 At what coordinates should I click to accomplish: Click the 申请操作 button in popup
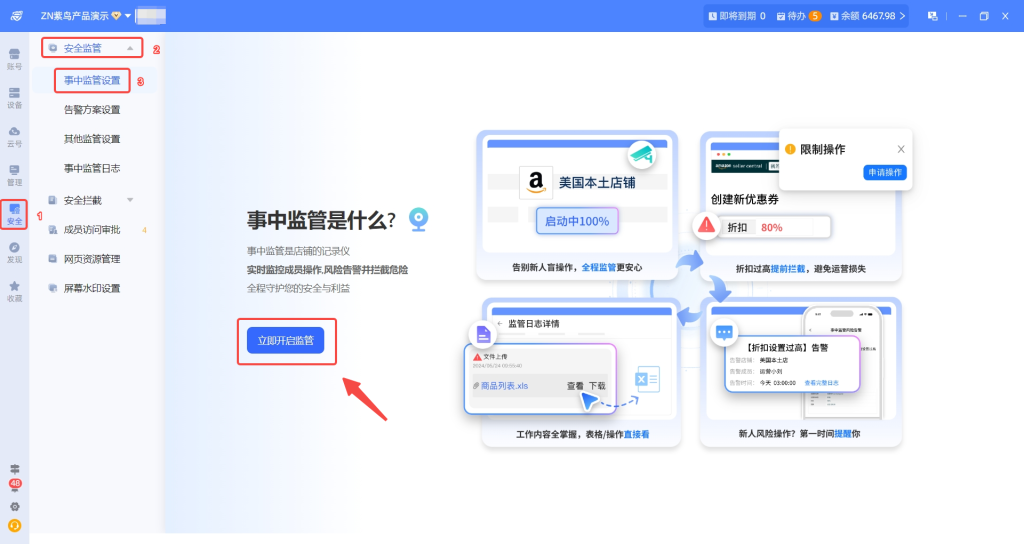(884, 172)
